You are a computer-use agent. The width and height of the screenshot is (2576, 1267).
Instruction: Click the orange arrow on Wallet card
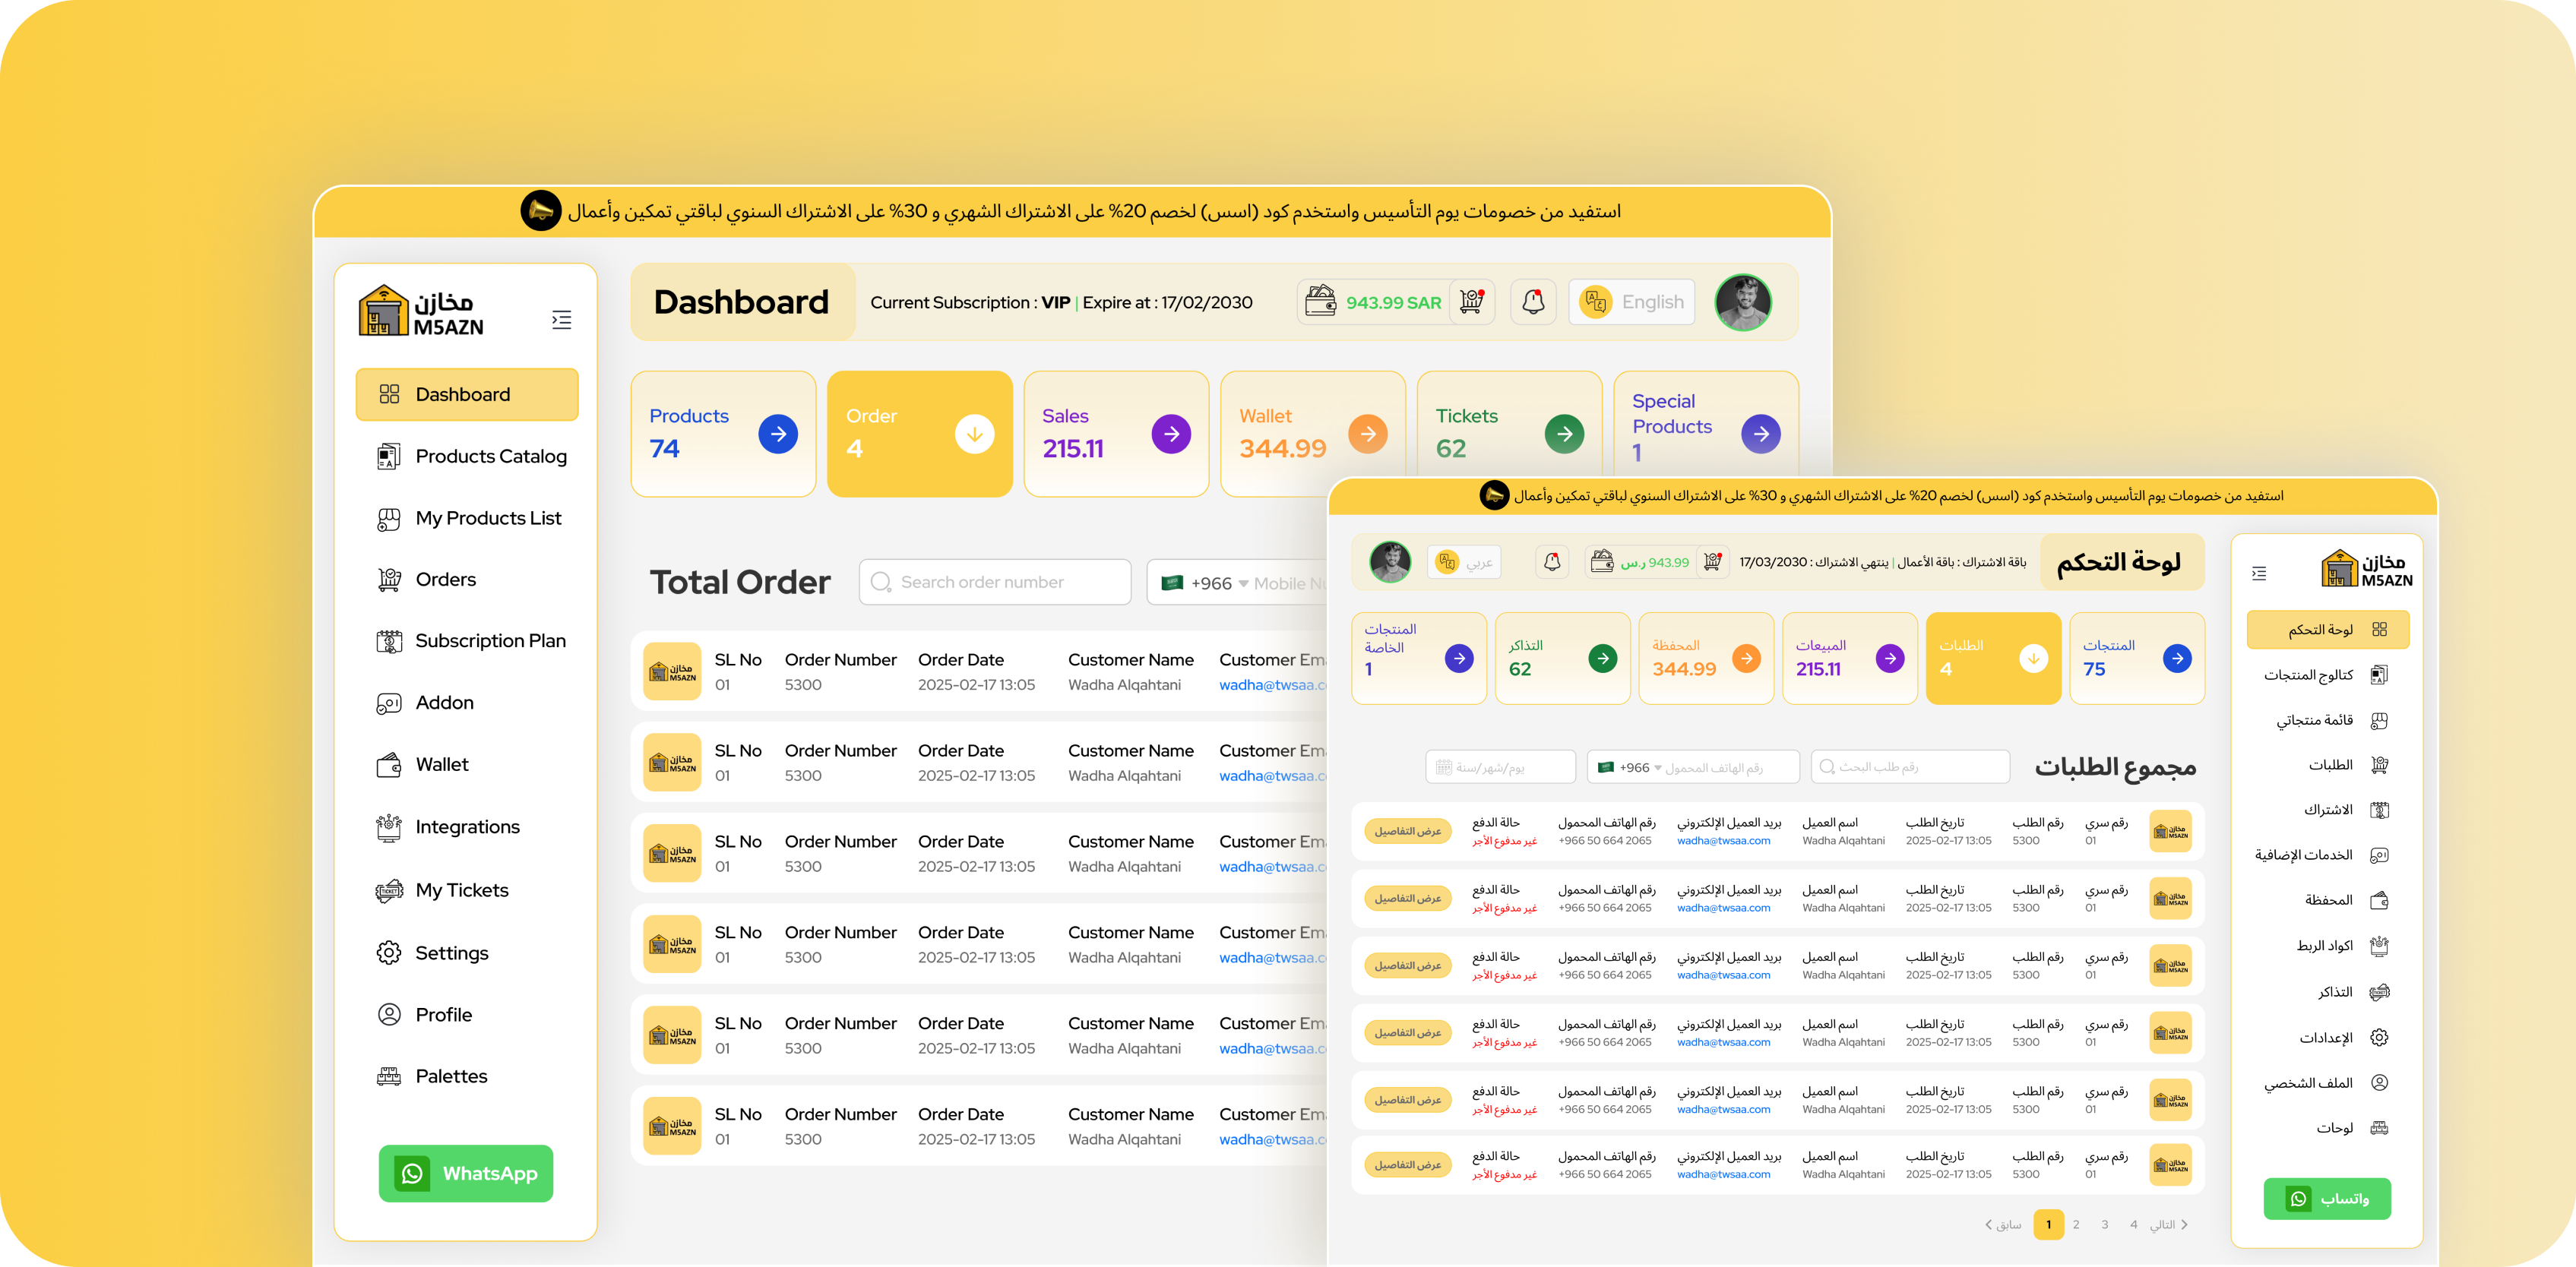pyautogui.click(x=1367, y=434)
